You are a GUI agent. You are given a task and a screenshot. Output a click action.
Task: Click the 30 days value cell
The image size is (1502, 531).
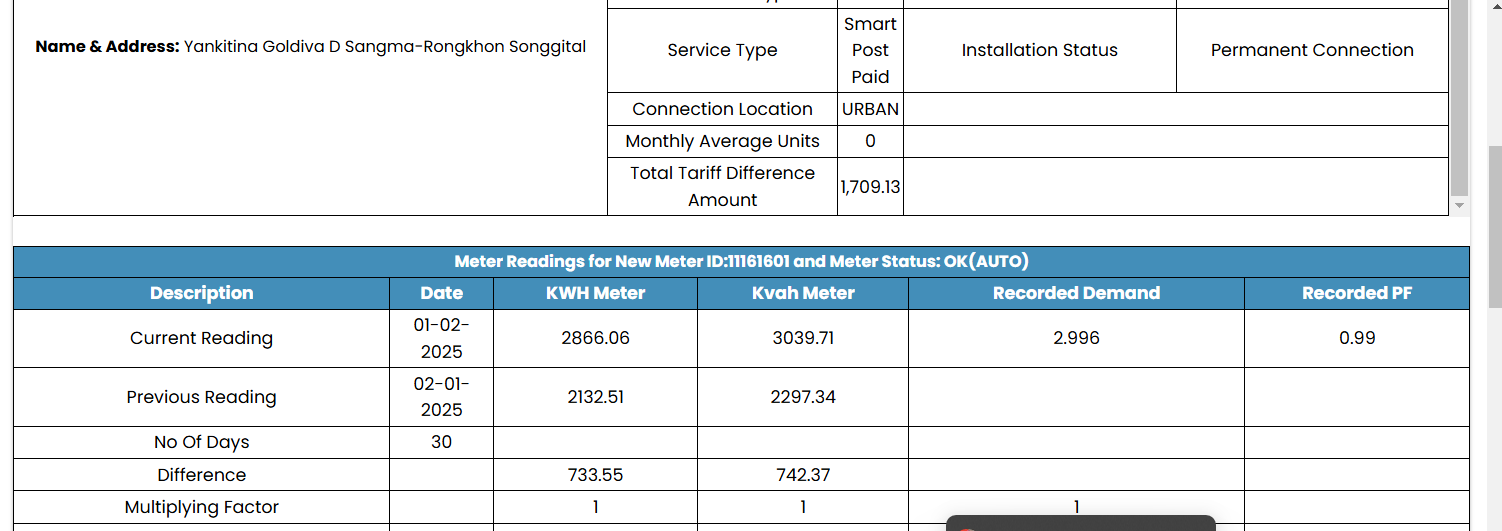tap(441, 442)
